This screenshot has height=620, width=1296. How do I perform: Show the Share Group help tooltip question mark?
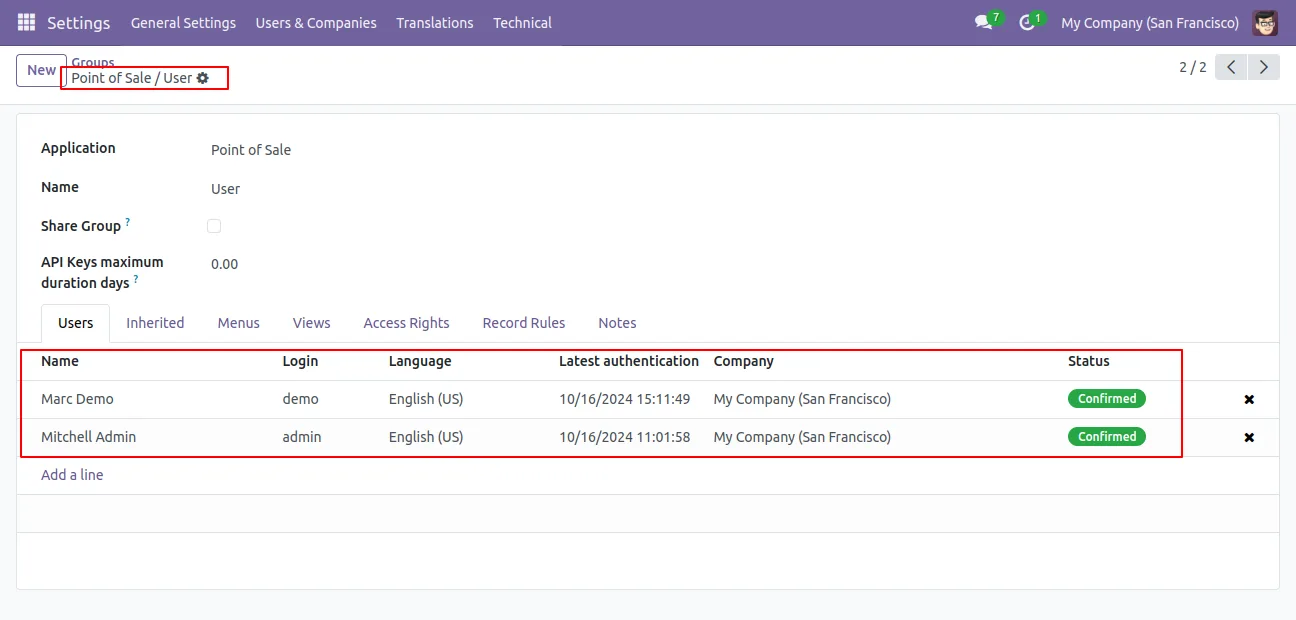pos(128,222)
